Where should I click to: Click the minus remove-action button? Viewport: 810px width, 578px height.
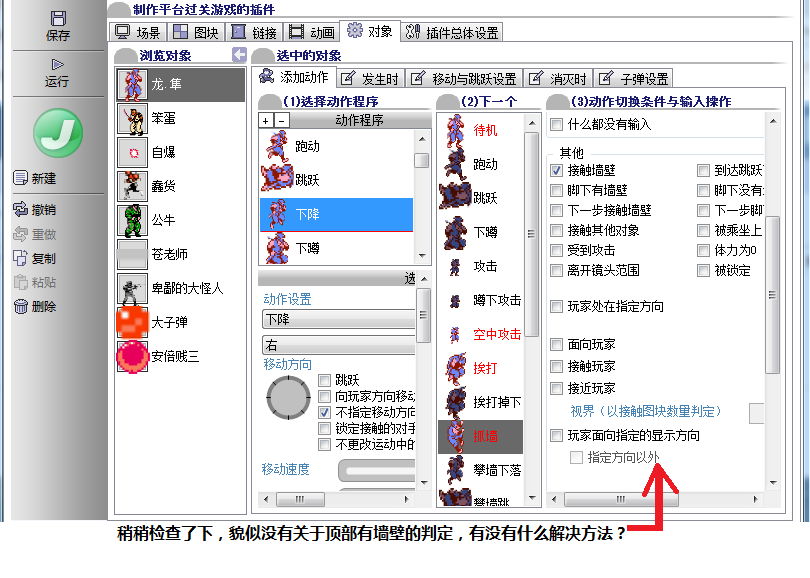281,120
